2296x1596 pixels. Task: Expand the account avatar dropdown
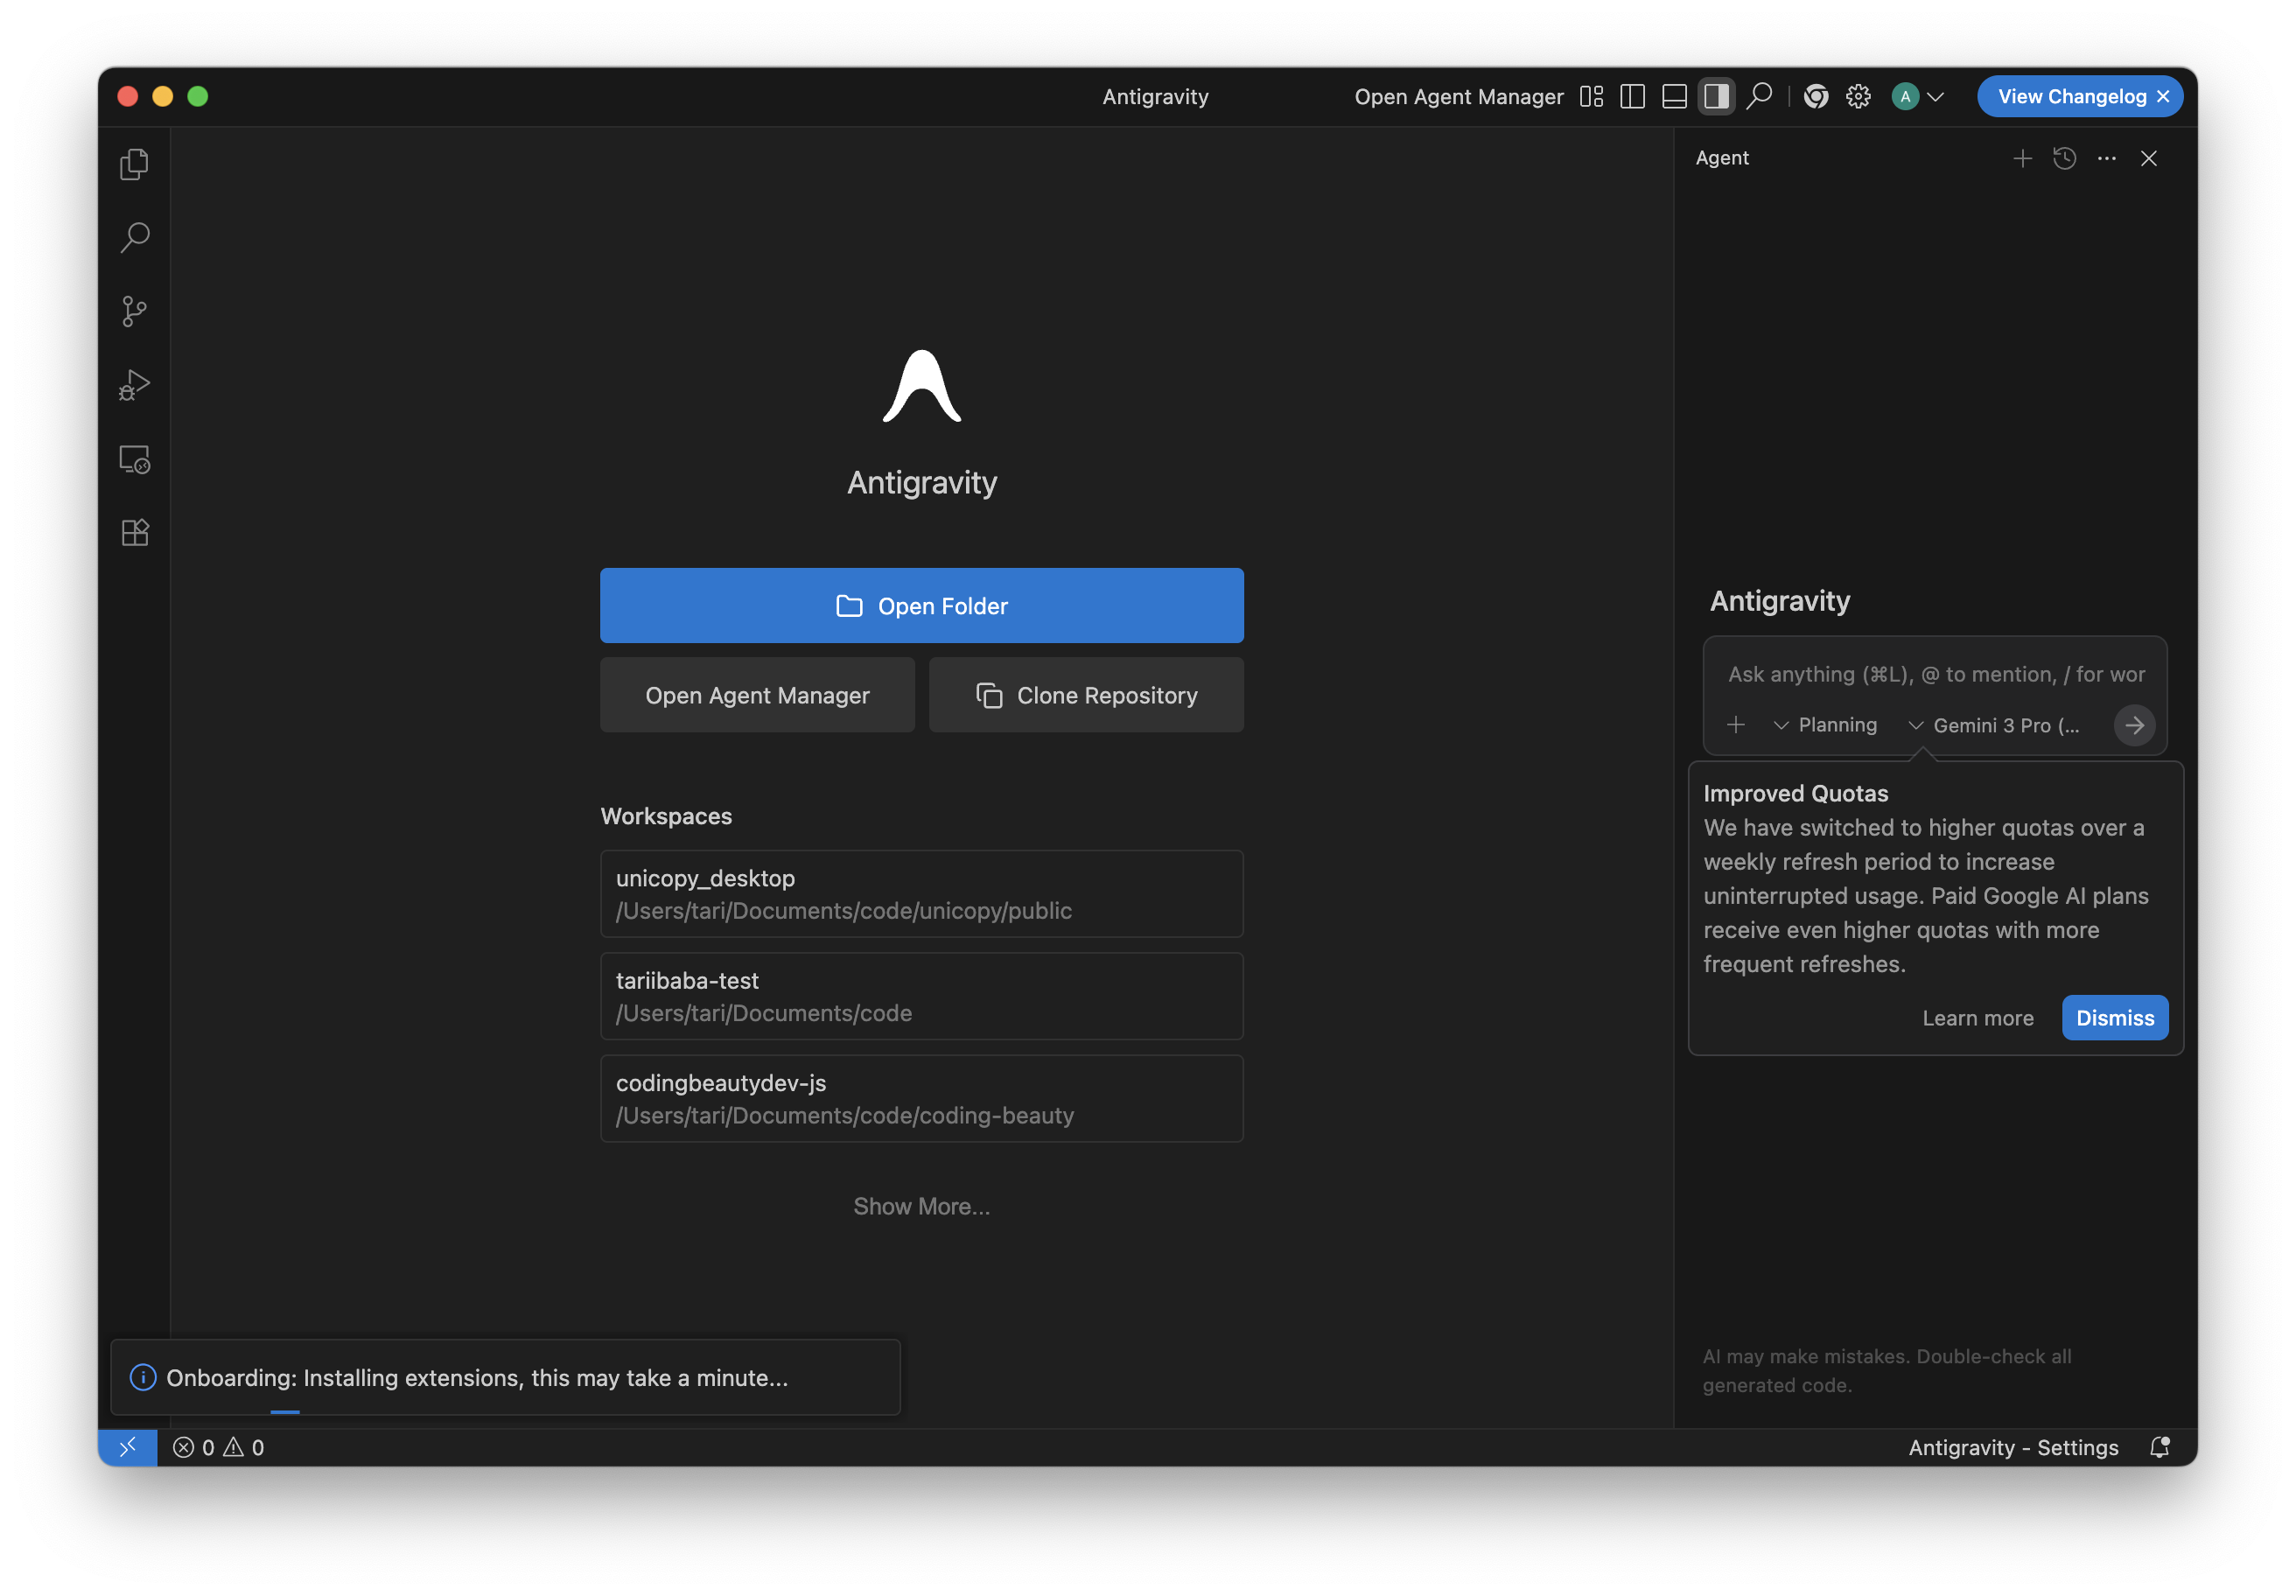click(x=1917, y=97)
